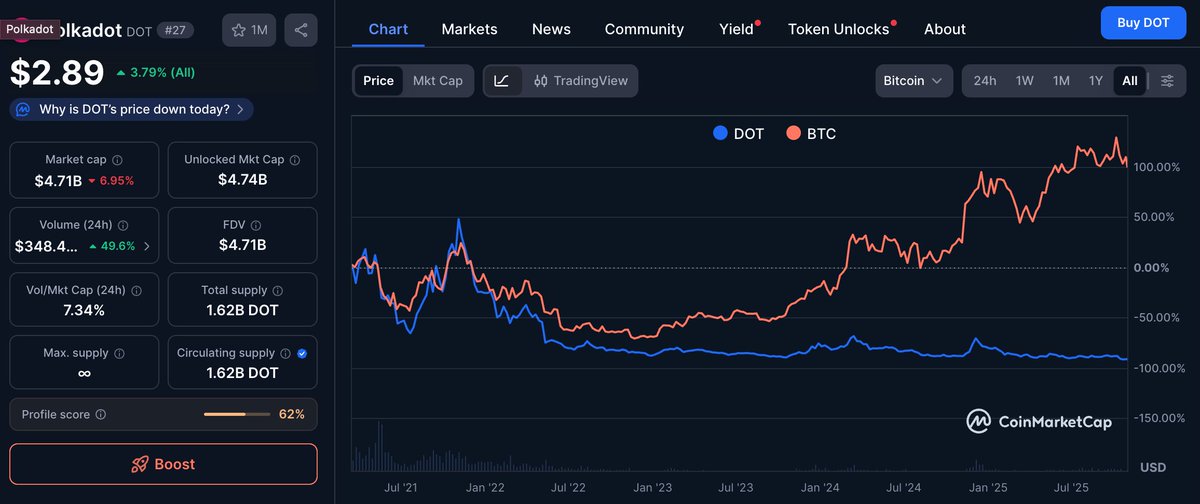Click the Jan '24 timeline label

click(x=820, y=488)
